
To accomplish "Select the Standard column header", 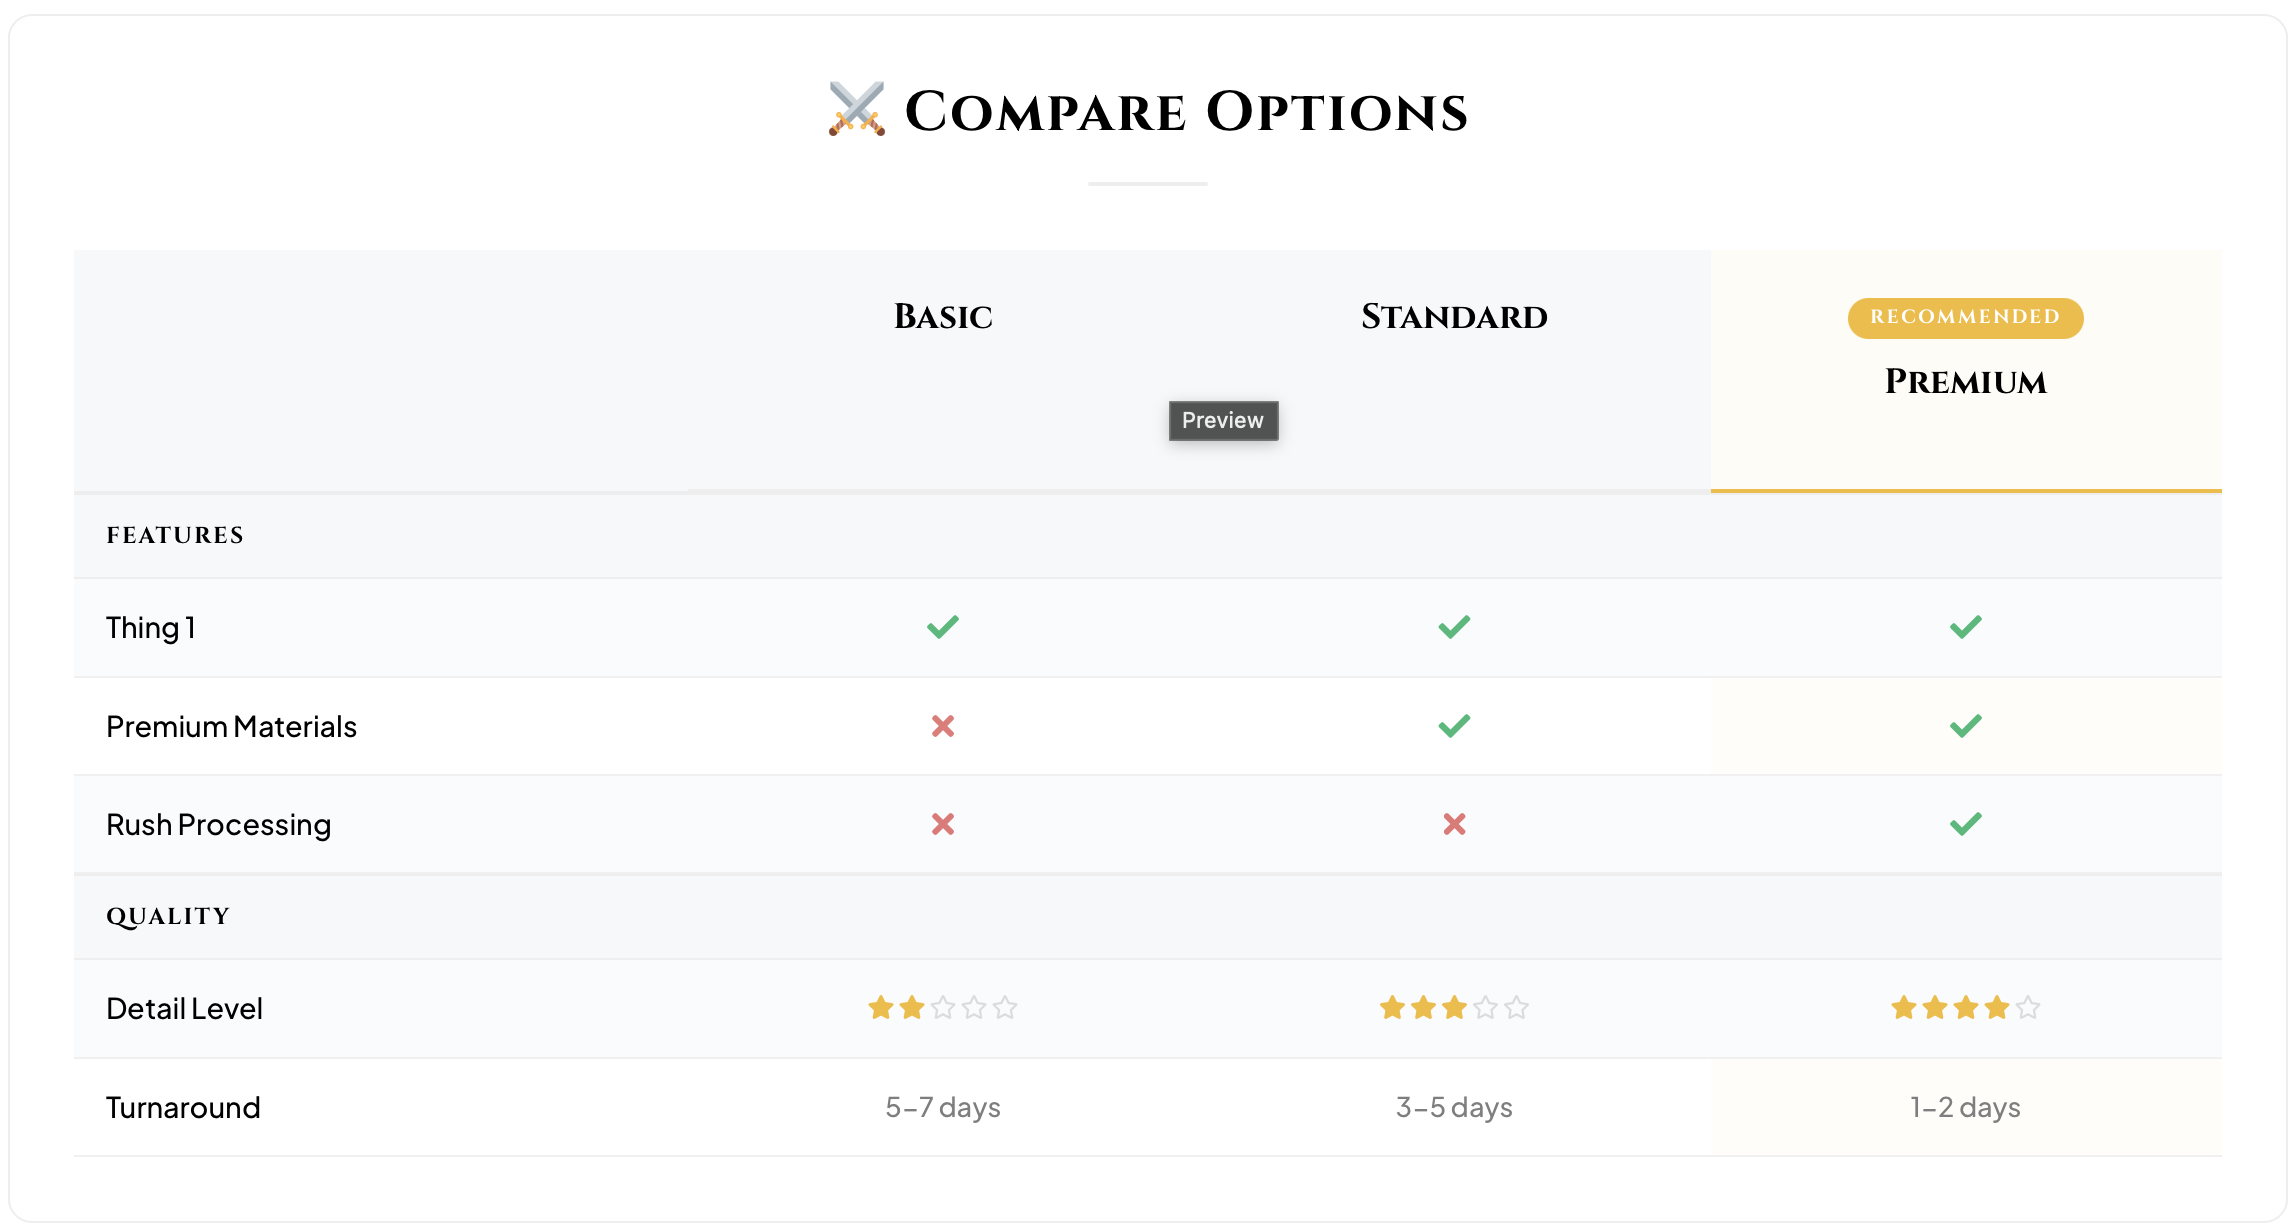I will (x=1454, y=317).
